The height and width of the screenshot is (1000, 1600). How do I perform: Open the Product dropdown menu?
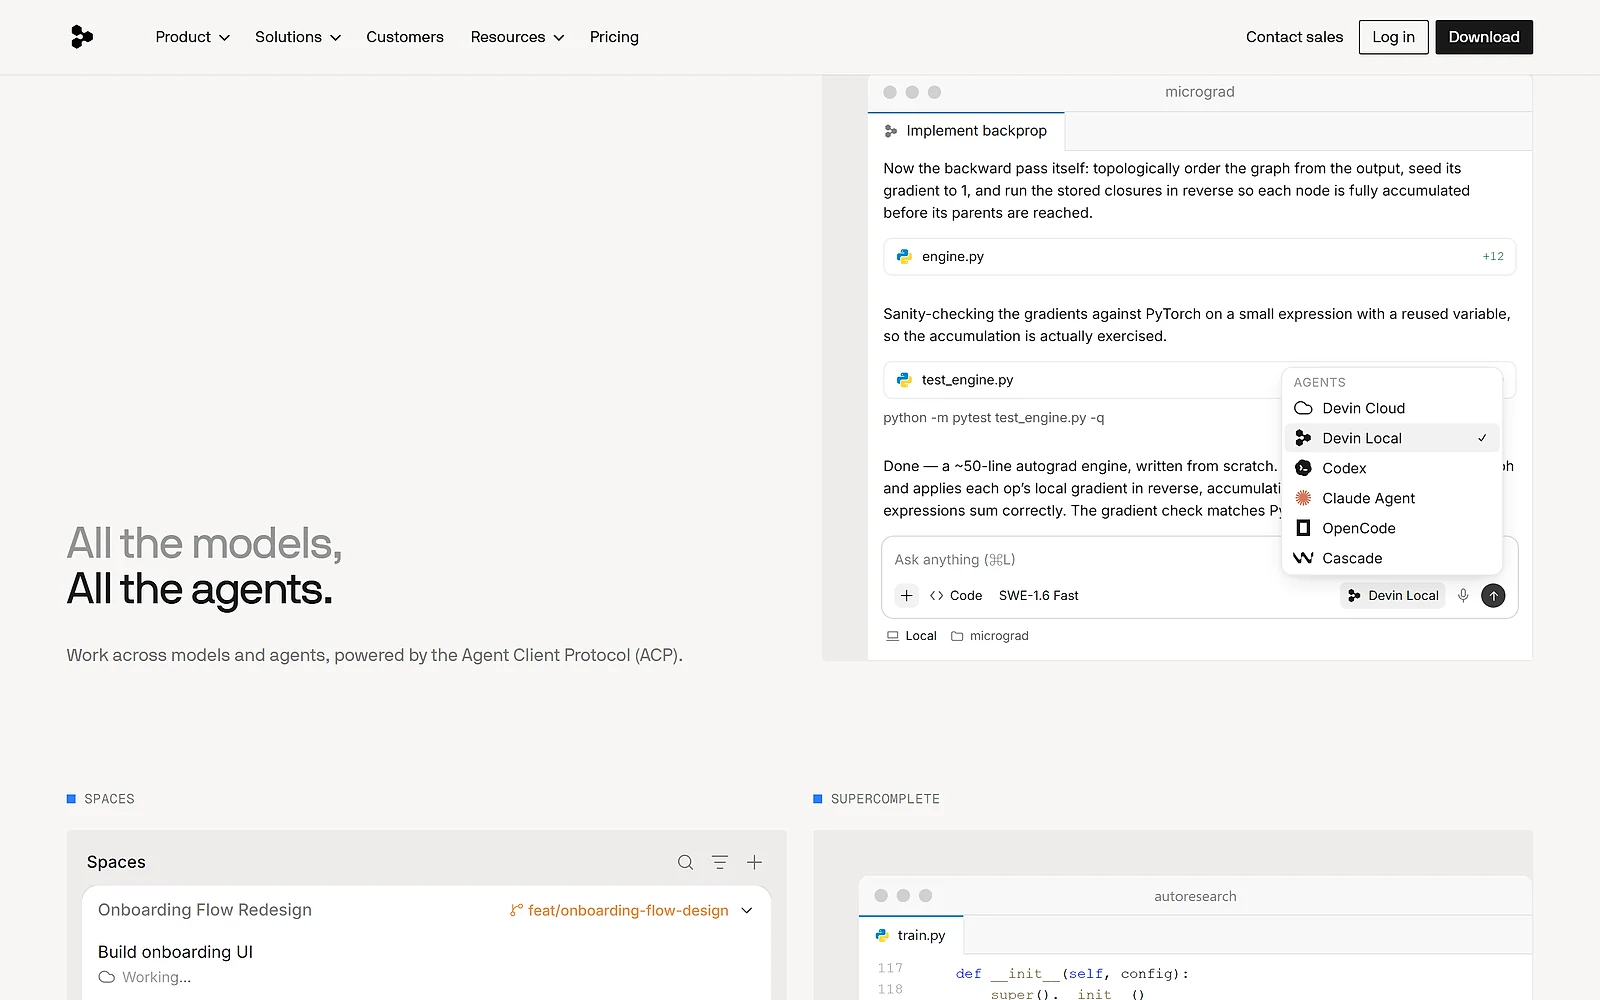coord(192,37)
